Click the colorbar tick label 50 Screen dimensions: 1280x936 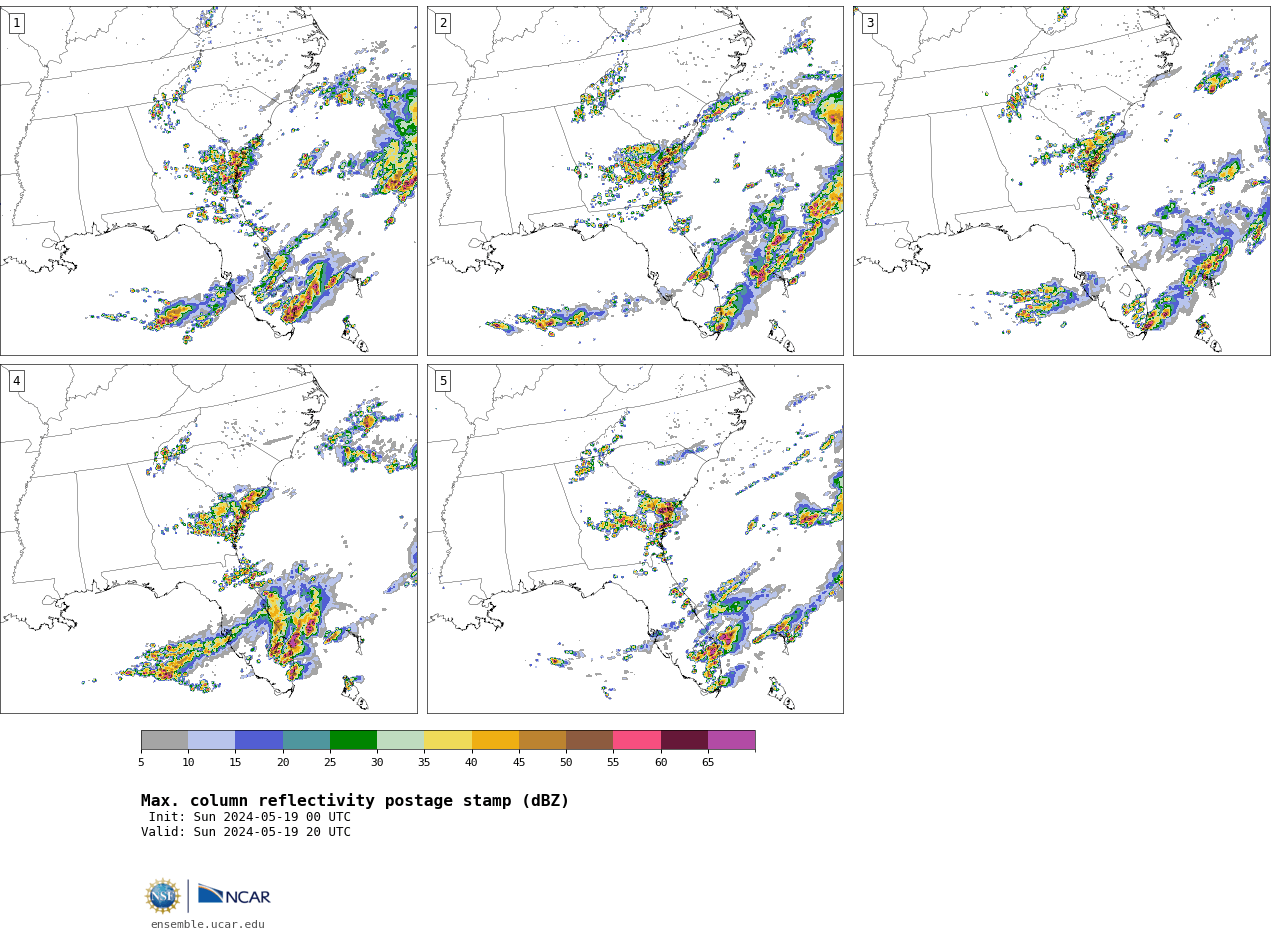coord(566,763)
